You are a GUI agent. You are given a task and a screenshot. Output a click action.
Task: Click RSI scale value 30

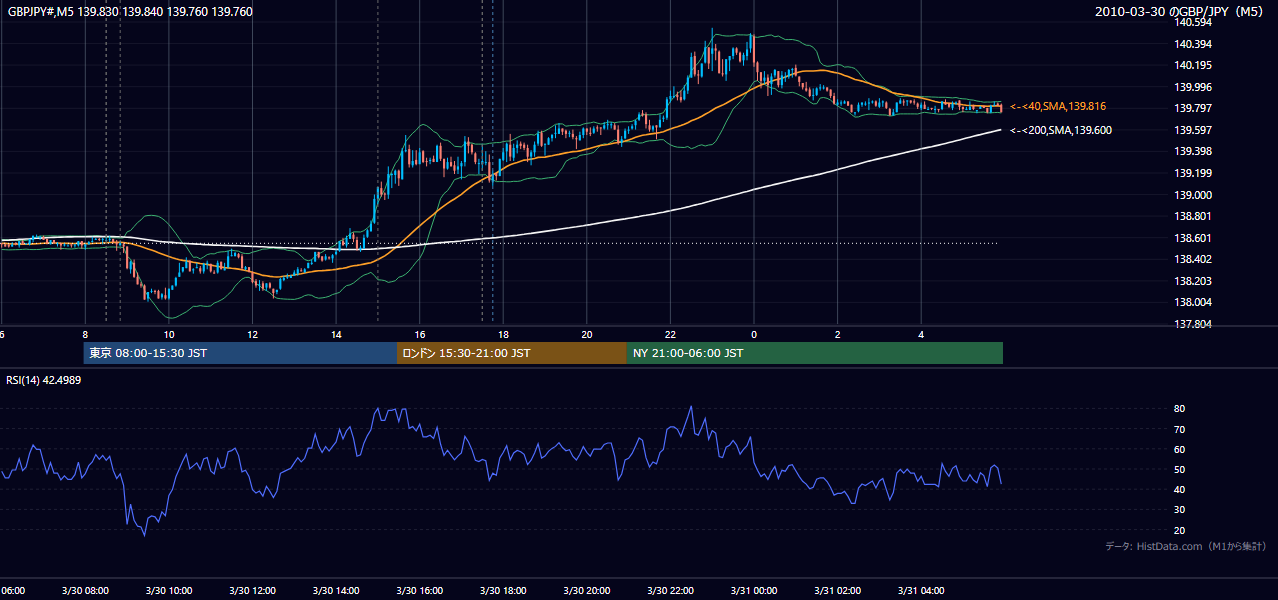pos(1180,510)
